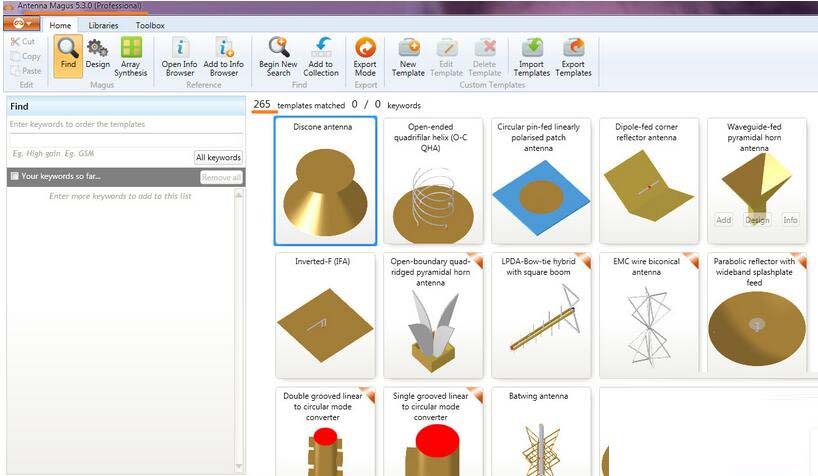The width and height of the screenshot is (818, 476).
Task: Switch to the Toolbox tab
Action: tap(150, 25)
